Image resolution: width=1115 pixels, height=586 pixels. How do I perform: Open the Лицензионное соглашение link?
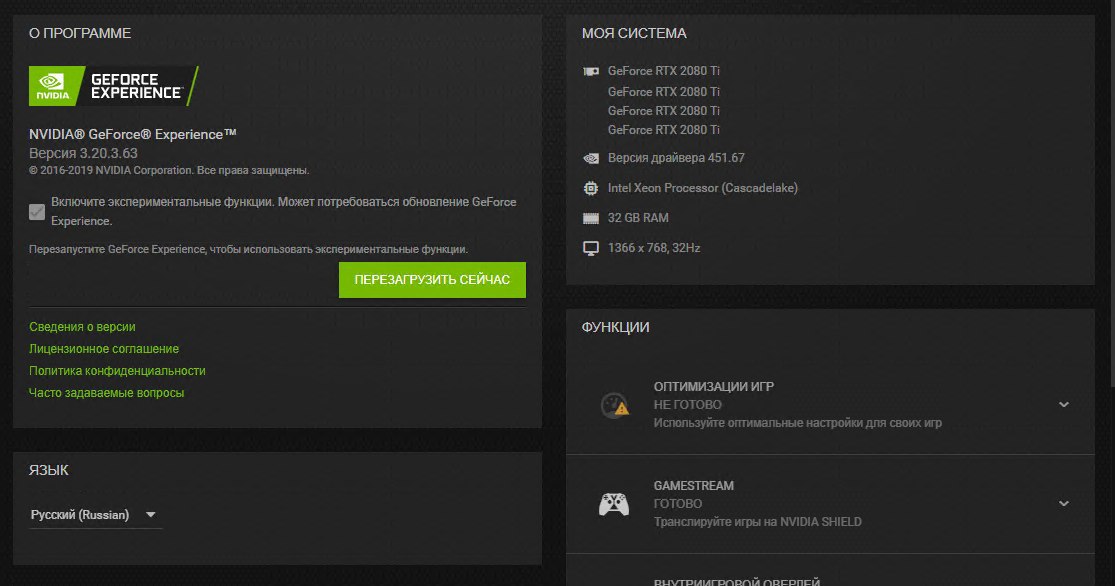(x=104, y=348)
